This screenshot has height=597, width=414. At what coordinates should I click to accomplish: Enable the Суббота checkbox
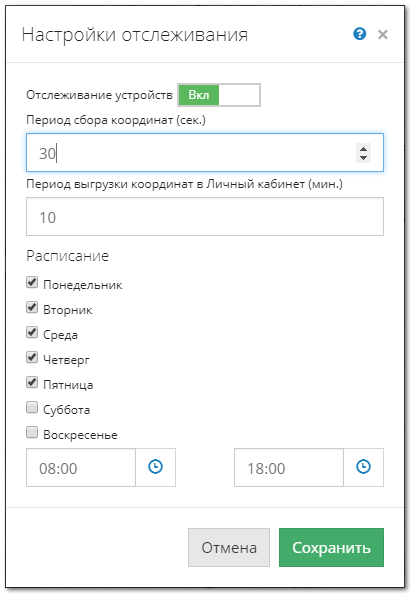coord(32,407)
